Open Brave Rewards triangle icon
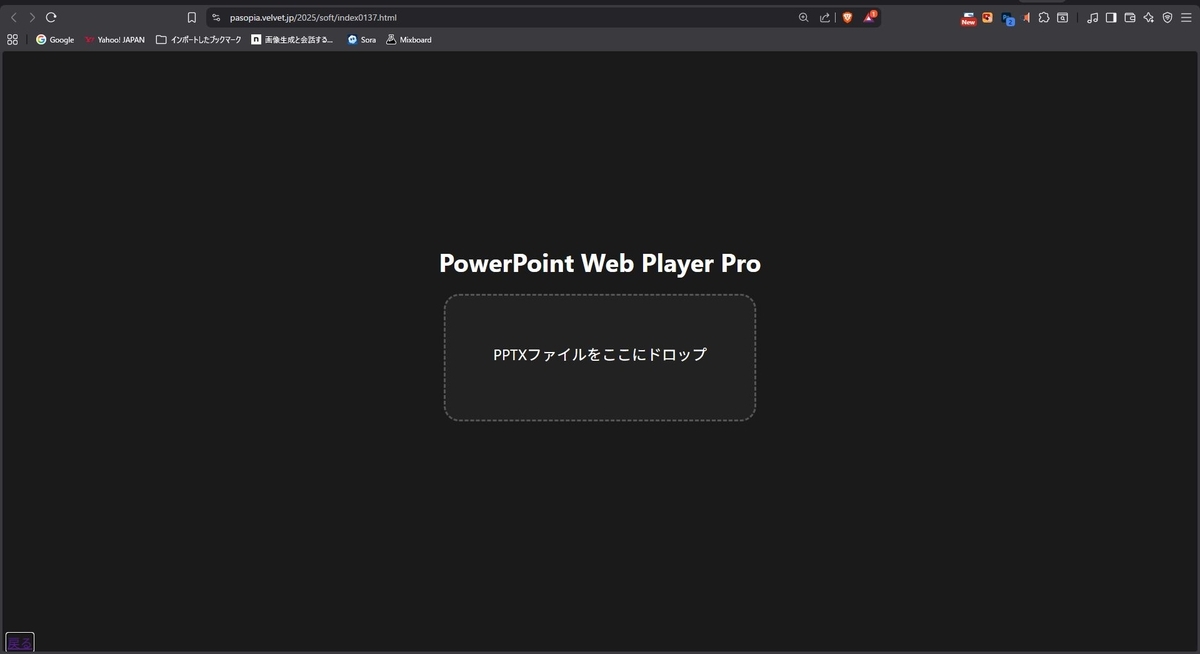Image resolution: width=1200 pixels, height=654 pixels. point(870,17)
